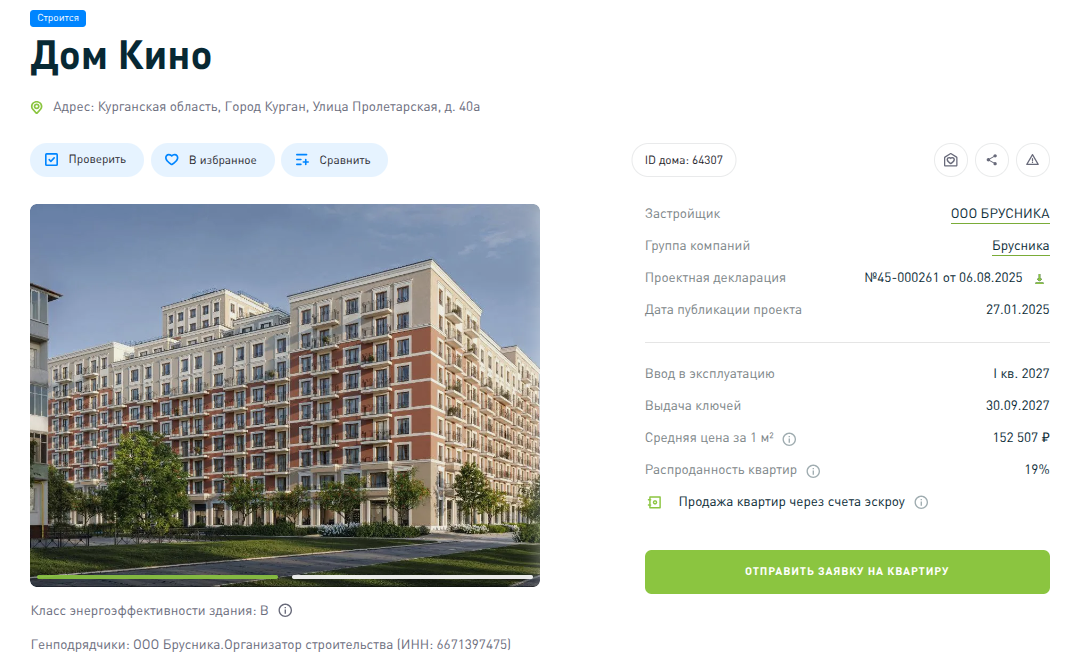1089x665 pixels.
Task: Add house to Сравнить list
Action: point(335,160)
